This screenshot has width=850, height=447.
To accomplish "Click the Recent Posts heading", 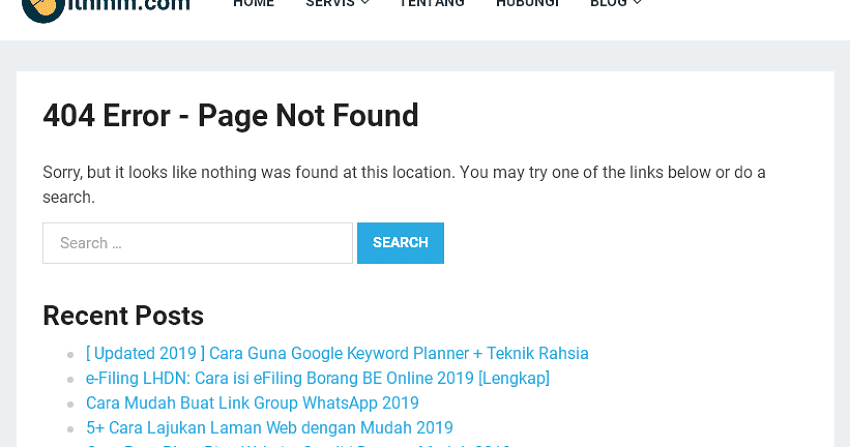I will coord(123,316).
